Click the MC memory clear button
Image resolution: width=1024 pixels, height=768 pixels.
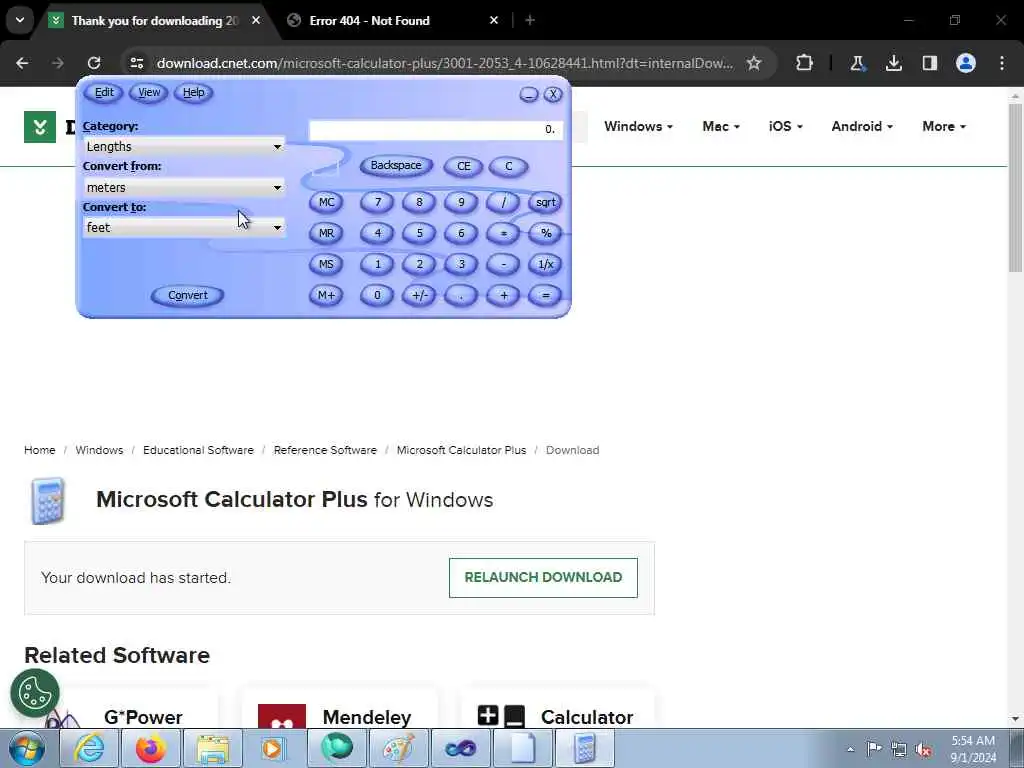(326, 202)
